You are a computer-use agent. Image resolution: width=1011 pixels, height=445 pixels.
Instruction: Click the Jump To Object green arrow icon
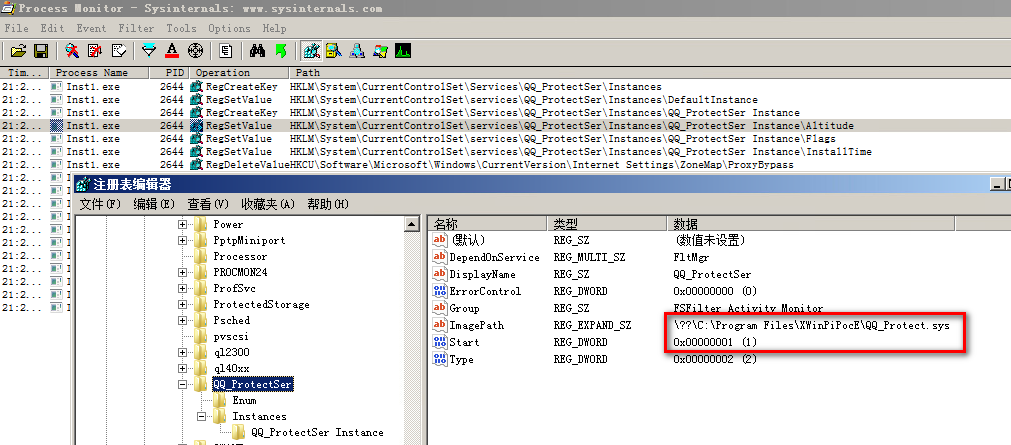tap(280, 51)
